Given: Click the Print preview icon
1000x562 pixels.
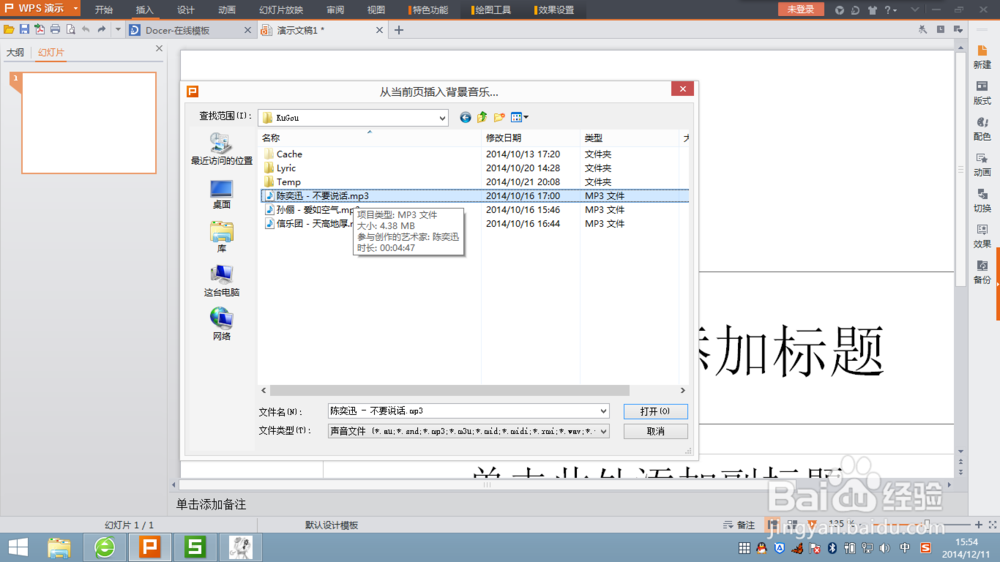Looking at the screenshot, I should [x=70, y=29].
